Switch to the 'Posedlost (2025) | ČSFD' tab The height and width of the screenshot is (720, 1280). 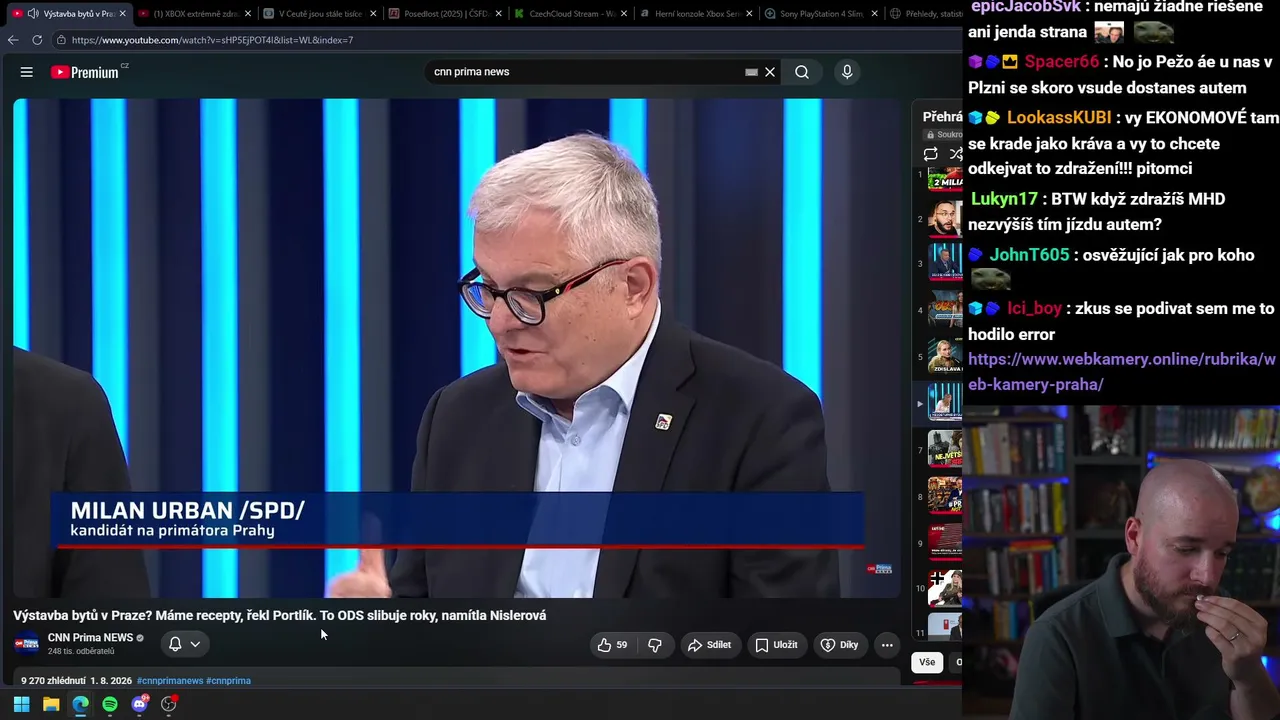coord(446,14)
